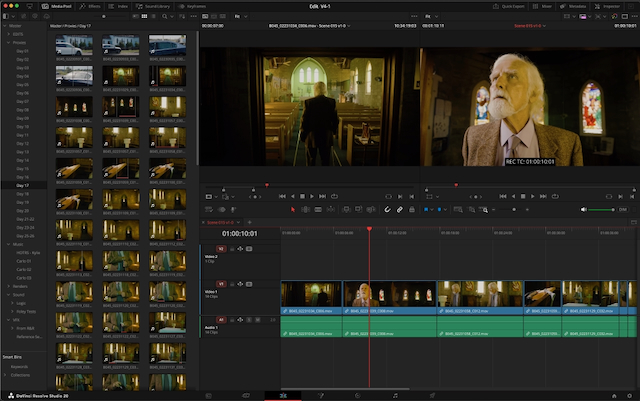Open the Mixer panel
Screen dimensions: 640x401
pos(542,6)
